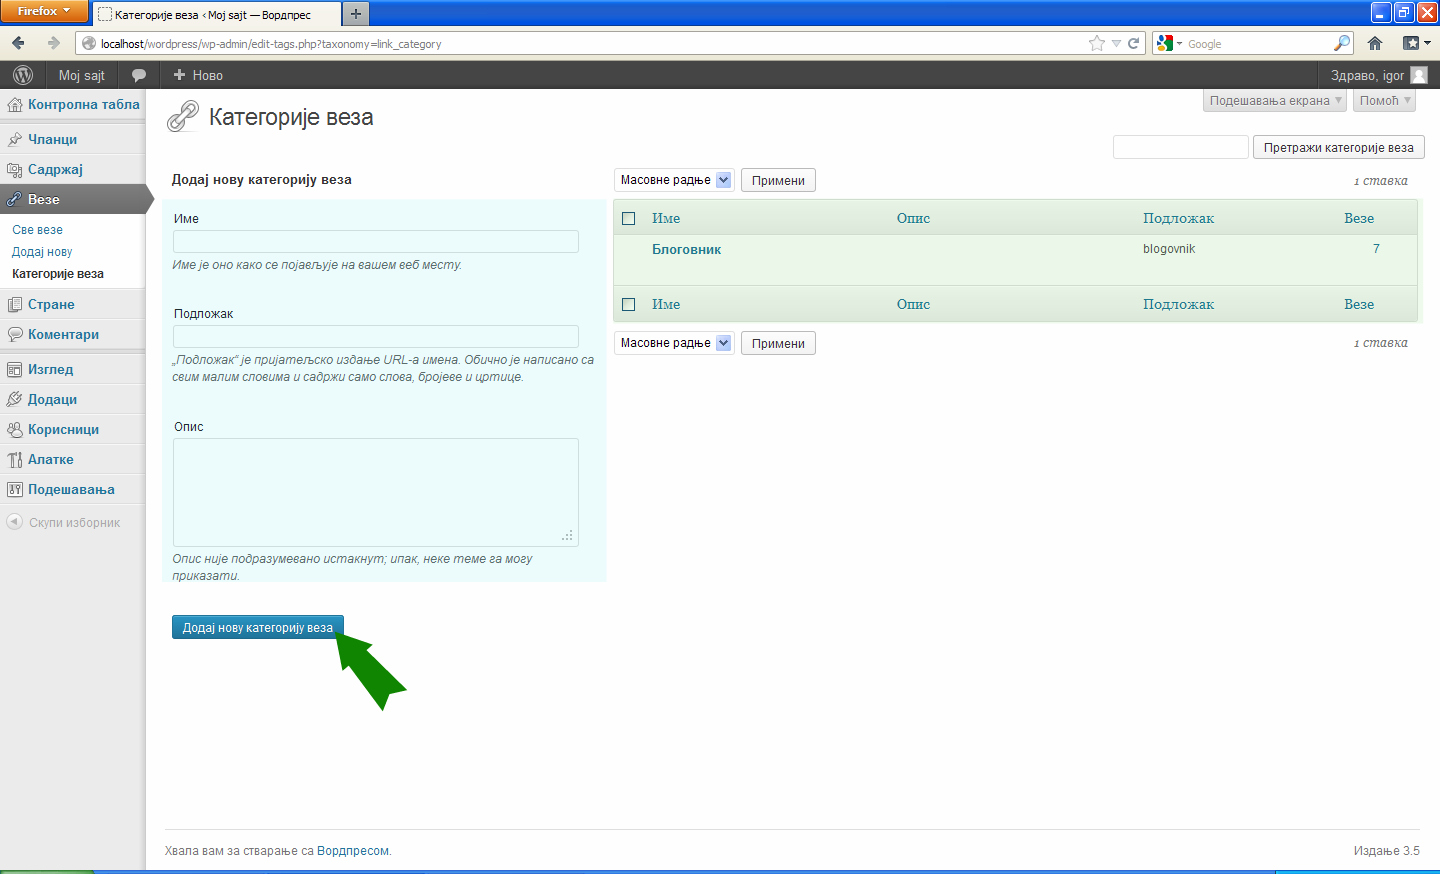The image size is (1440, 874).
Task: Collapse the menu with Скупи изборник
Action: point(64,522)
